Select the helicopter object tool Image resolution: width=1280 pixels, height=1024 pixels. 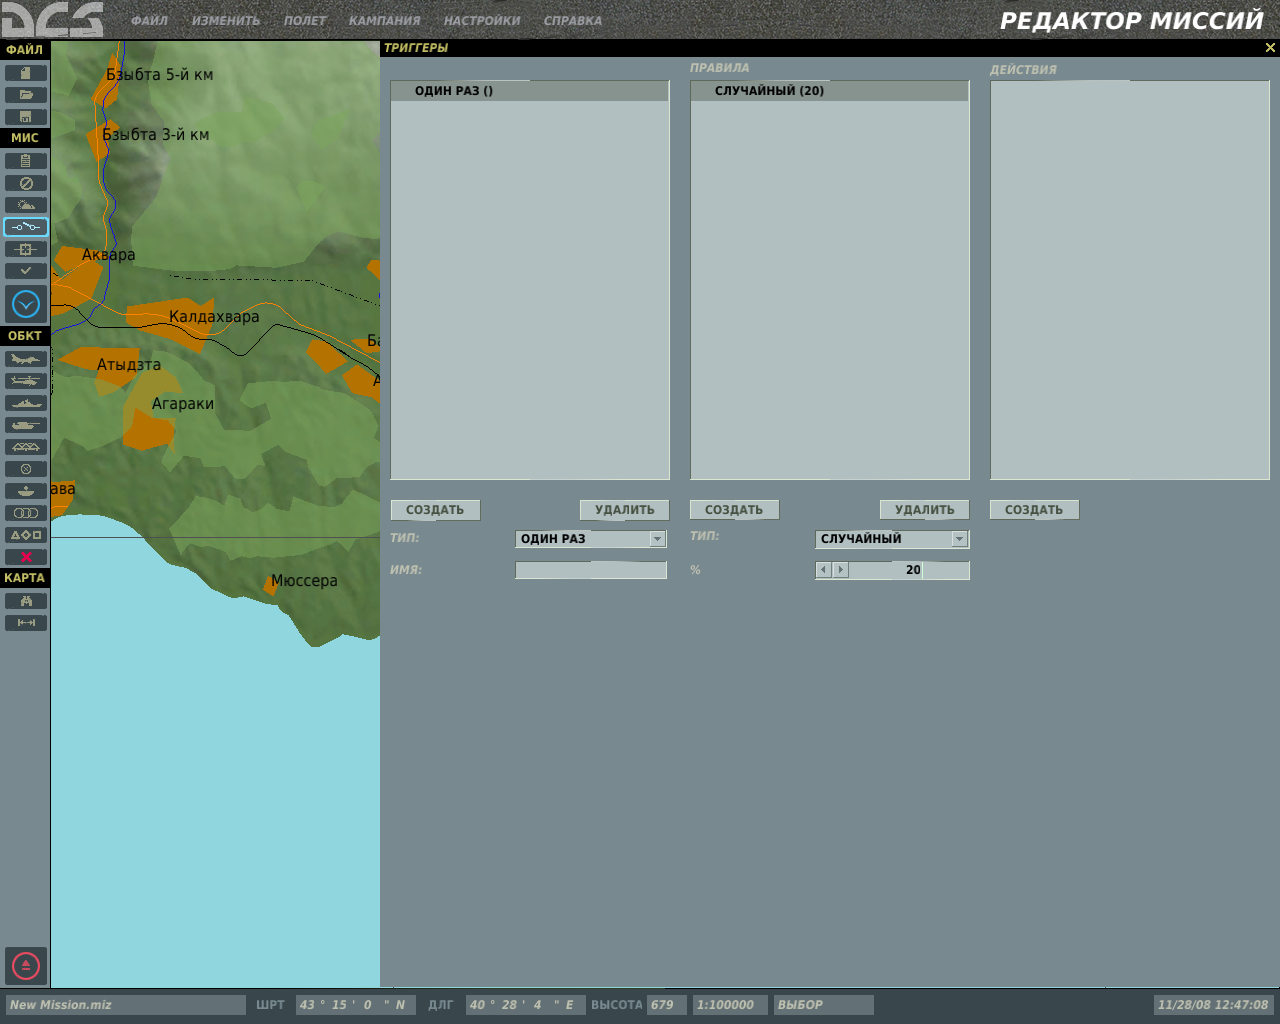tap(26, 381)
